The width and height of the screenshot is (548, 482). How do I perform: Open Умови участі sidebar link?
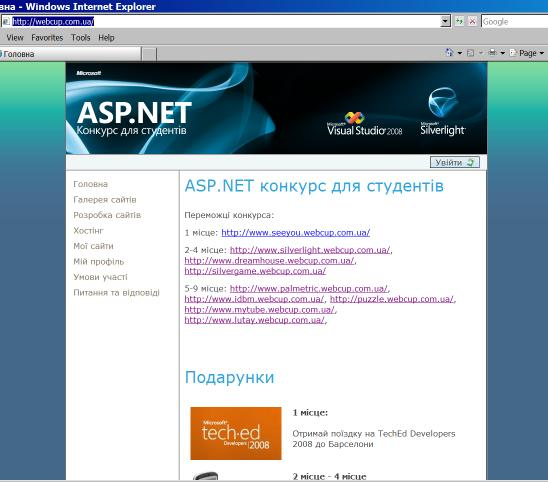coord(101,277)
